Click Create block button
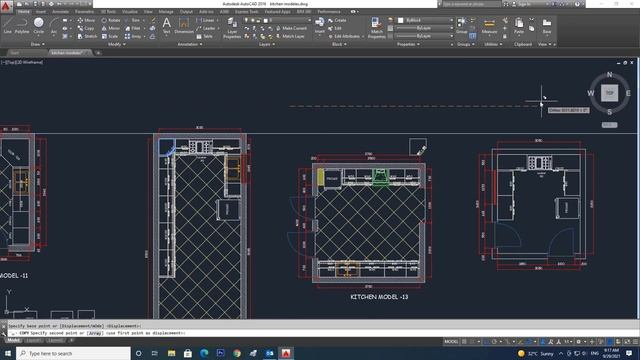The image size is (640, 360). 337,20
